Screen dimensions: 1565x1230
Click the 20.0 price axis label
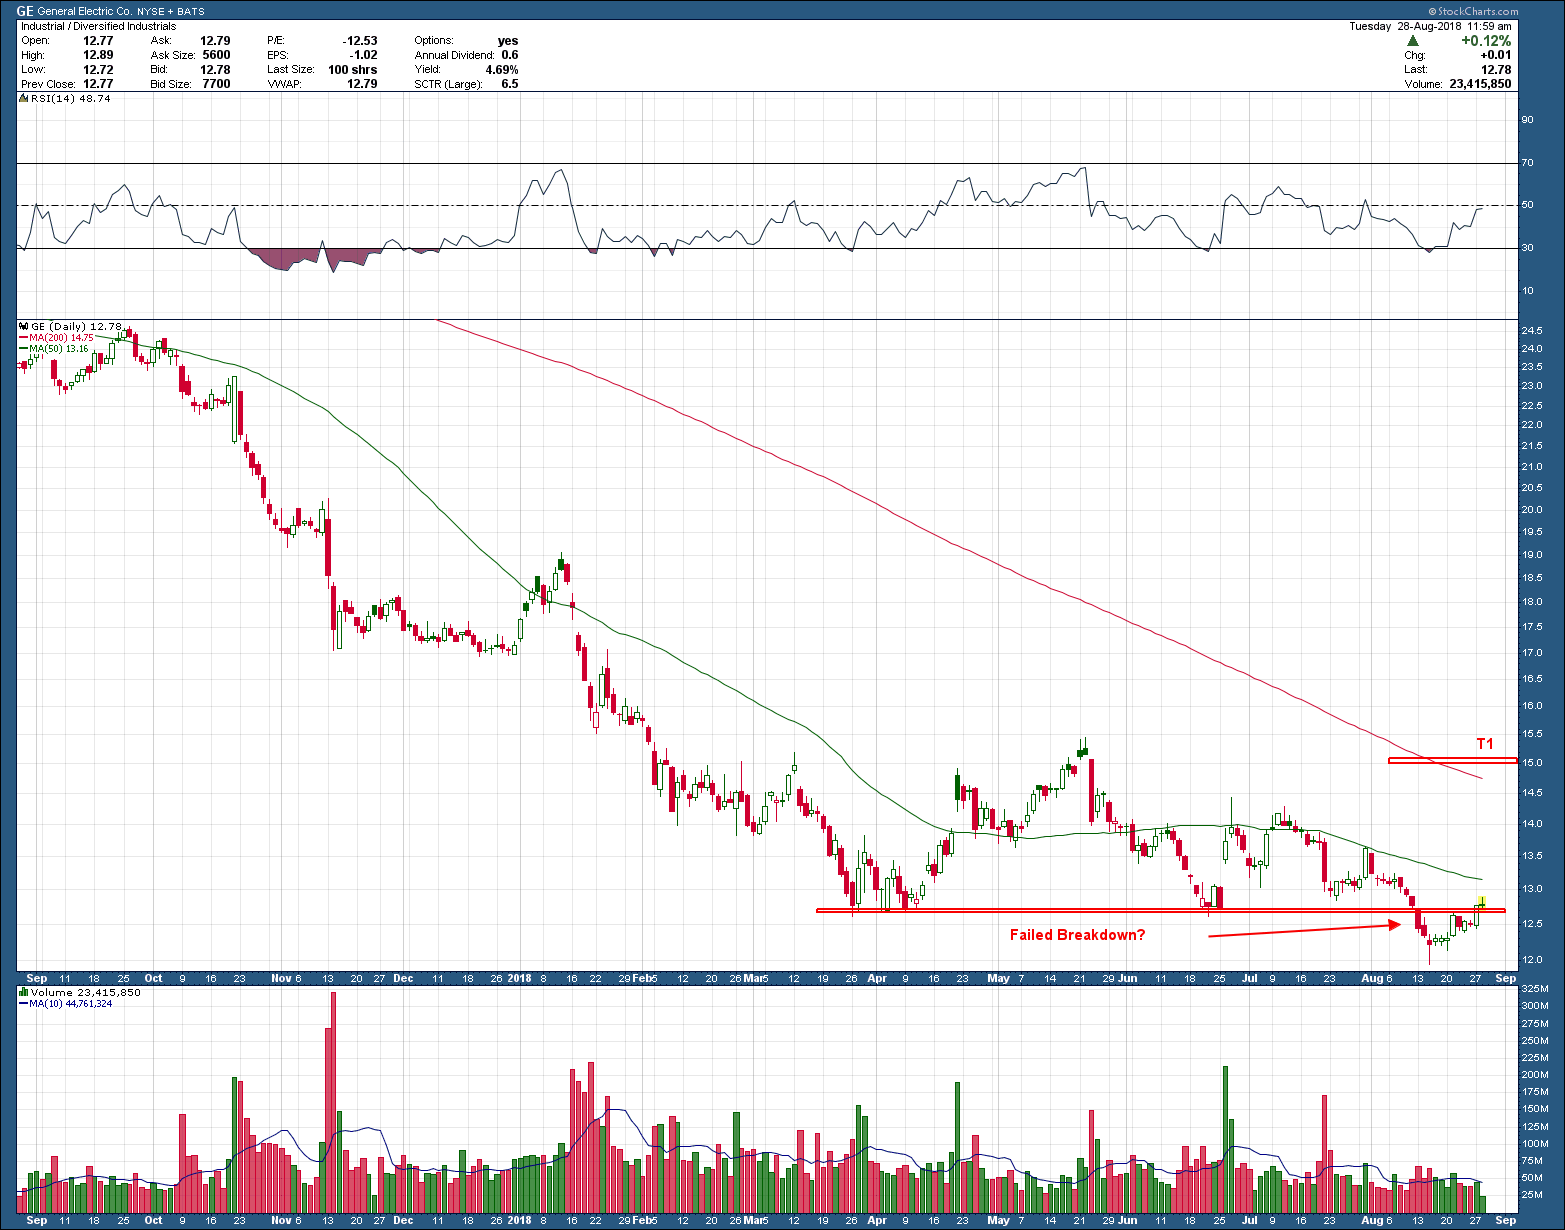tap(1531, 509)
